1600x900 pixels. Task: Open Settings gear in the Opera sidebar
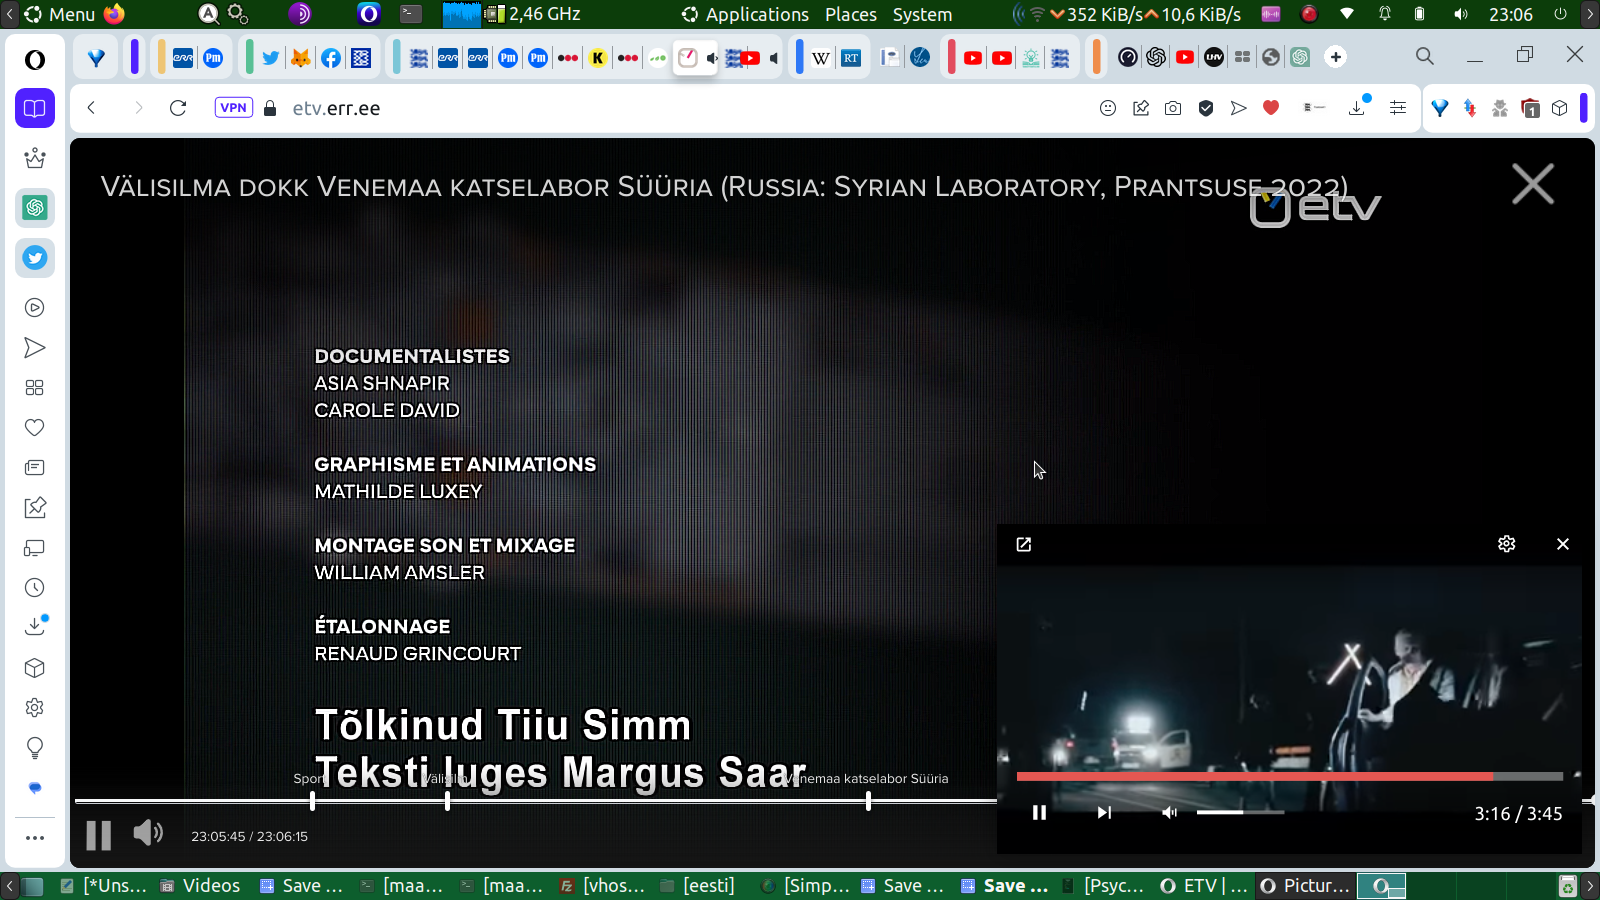coord(35,708)
